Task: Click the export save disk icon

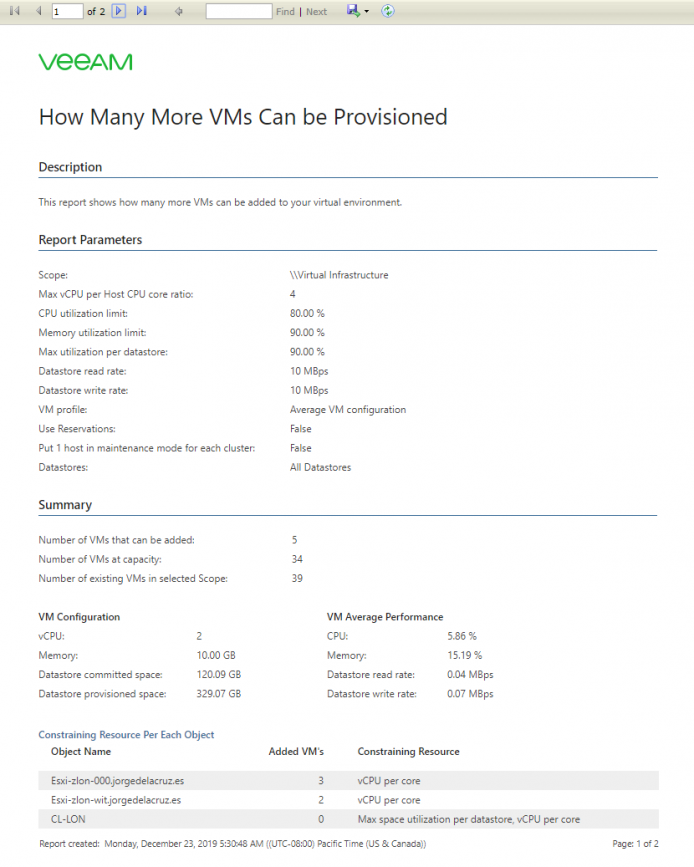Action: [353, 11]
